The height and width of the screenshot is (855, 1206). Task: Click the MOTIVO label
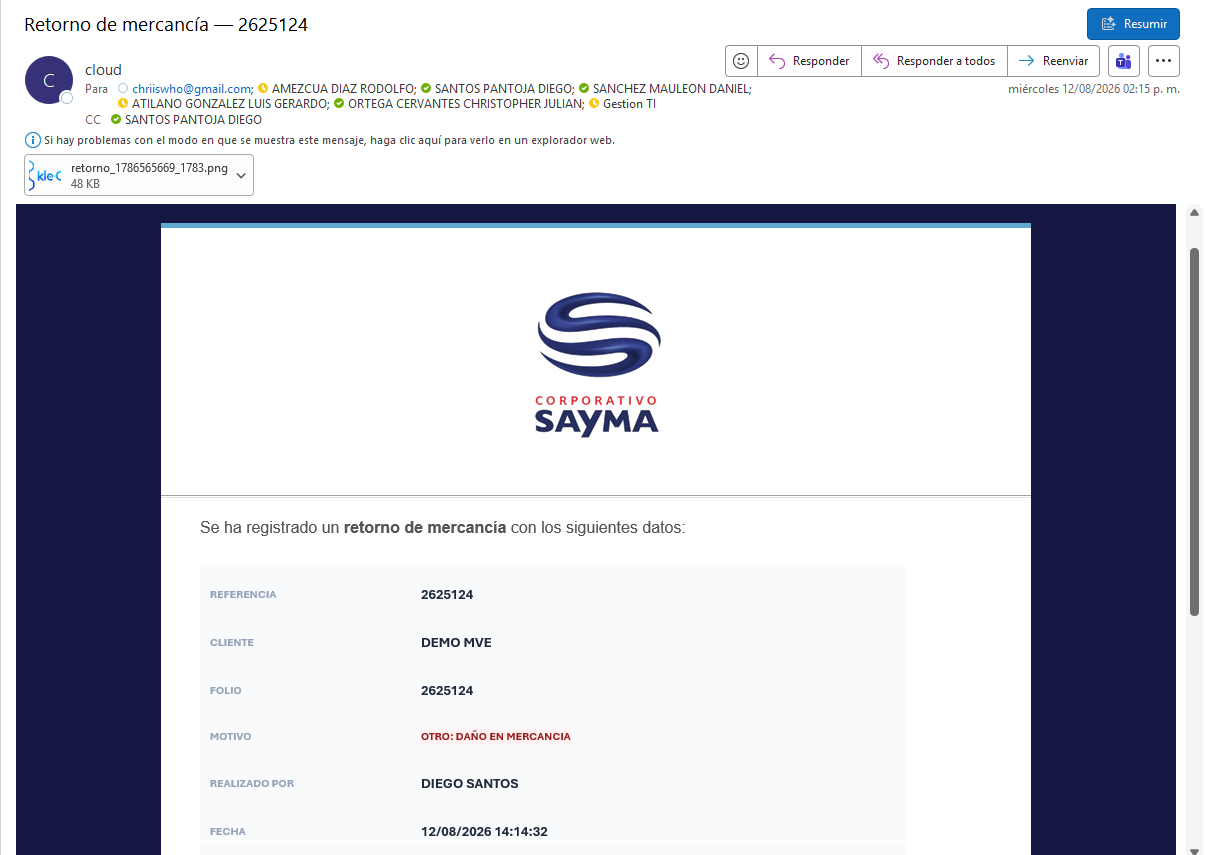point(231,737)
